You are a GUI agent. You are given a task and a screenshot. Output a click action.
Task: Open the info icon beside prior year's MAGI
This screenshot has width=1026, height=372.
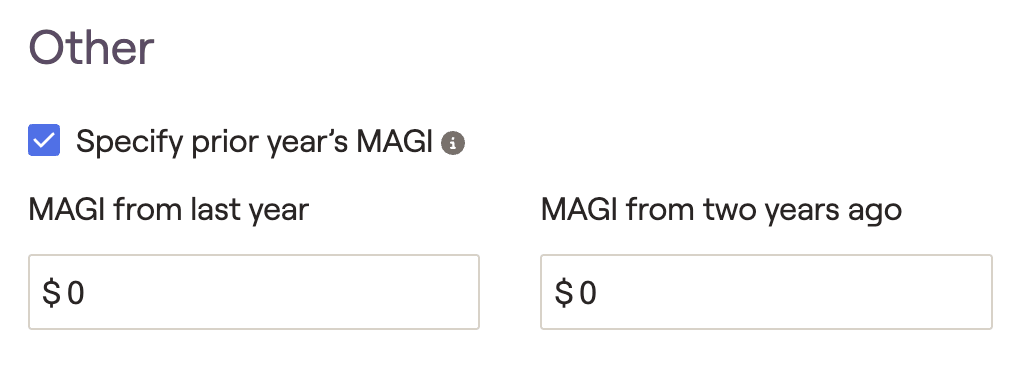pos(453,143)
